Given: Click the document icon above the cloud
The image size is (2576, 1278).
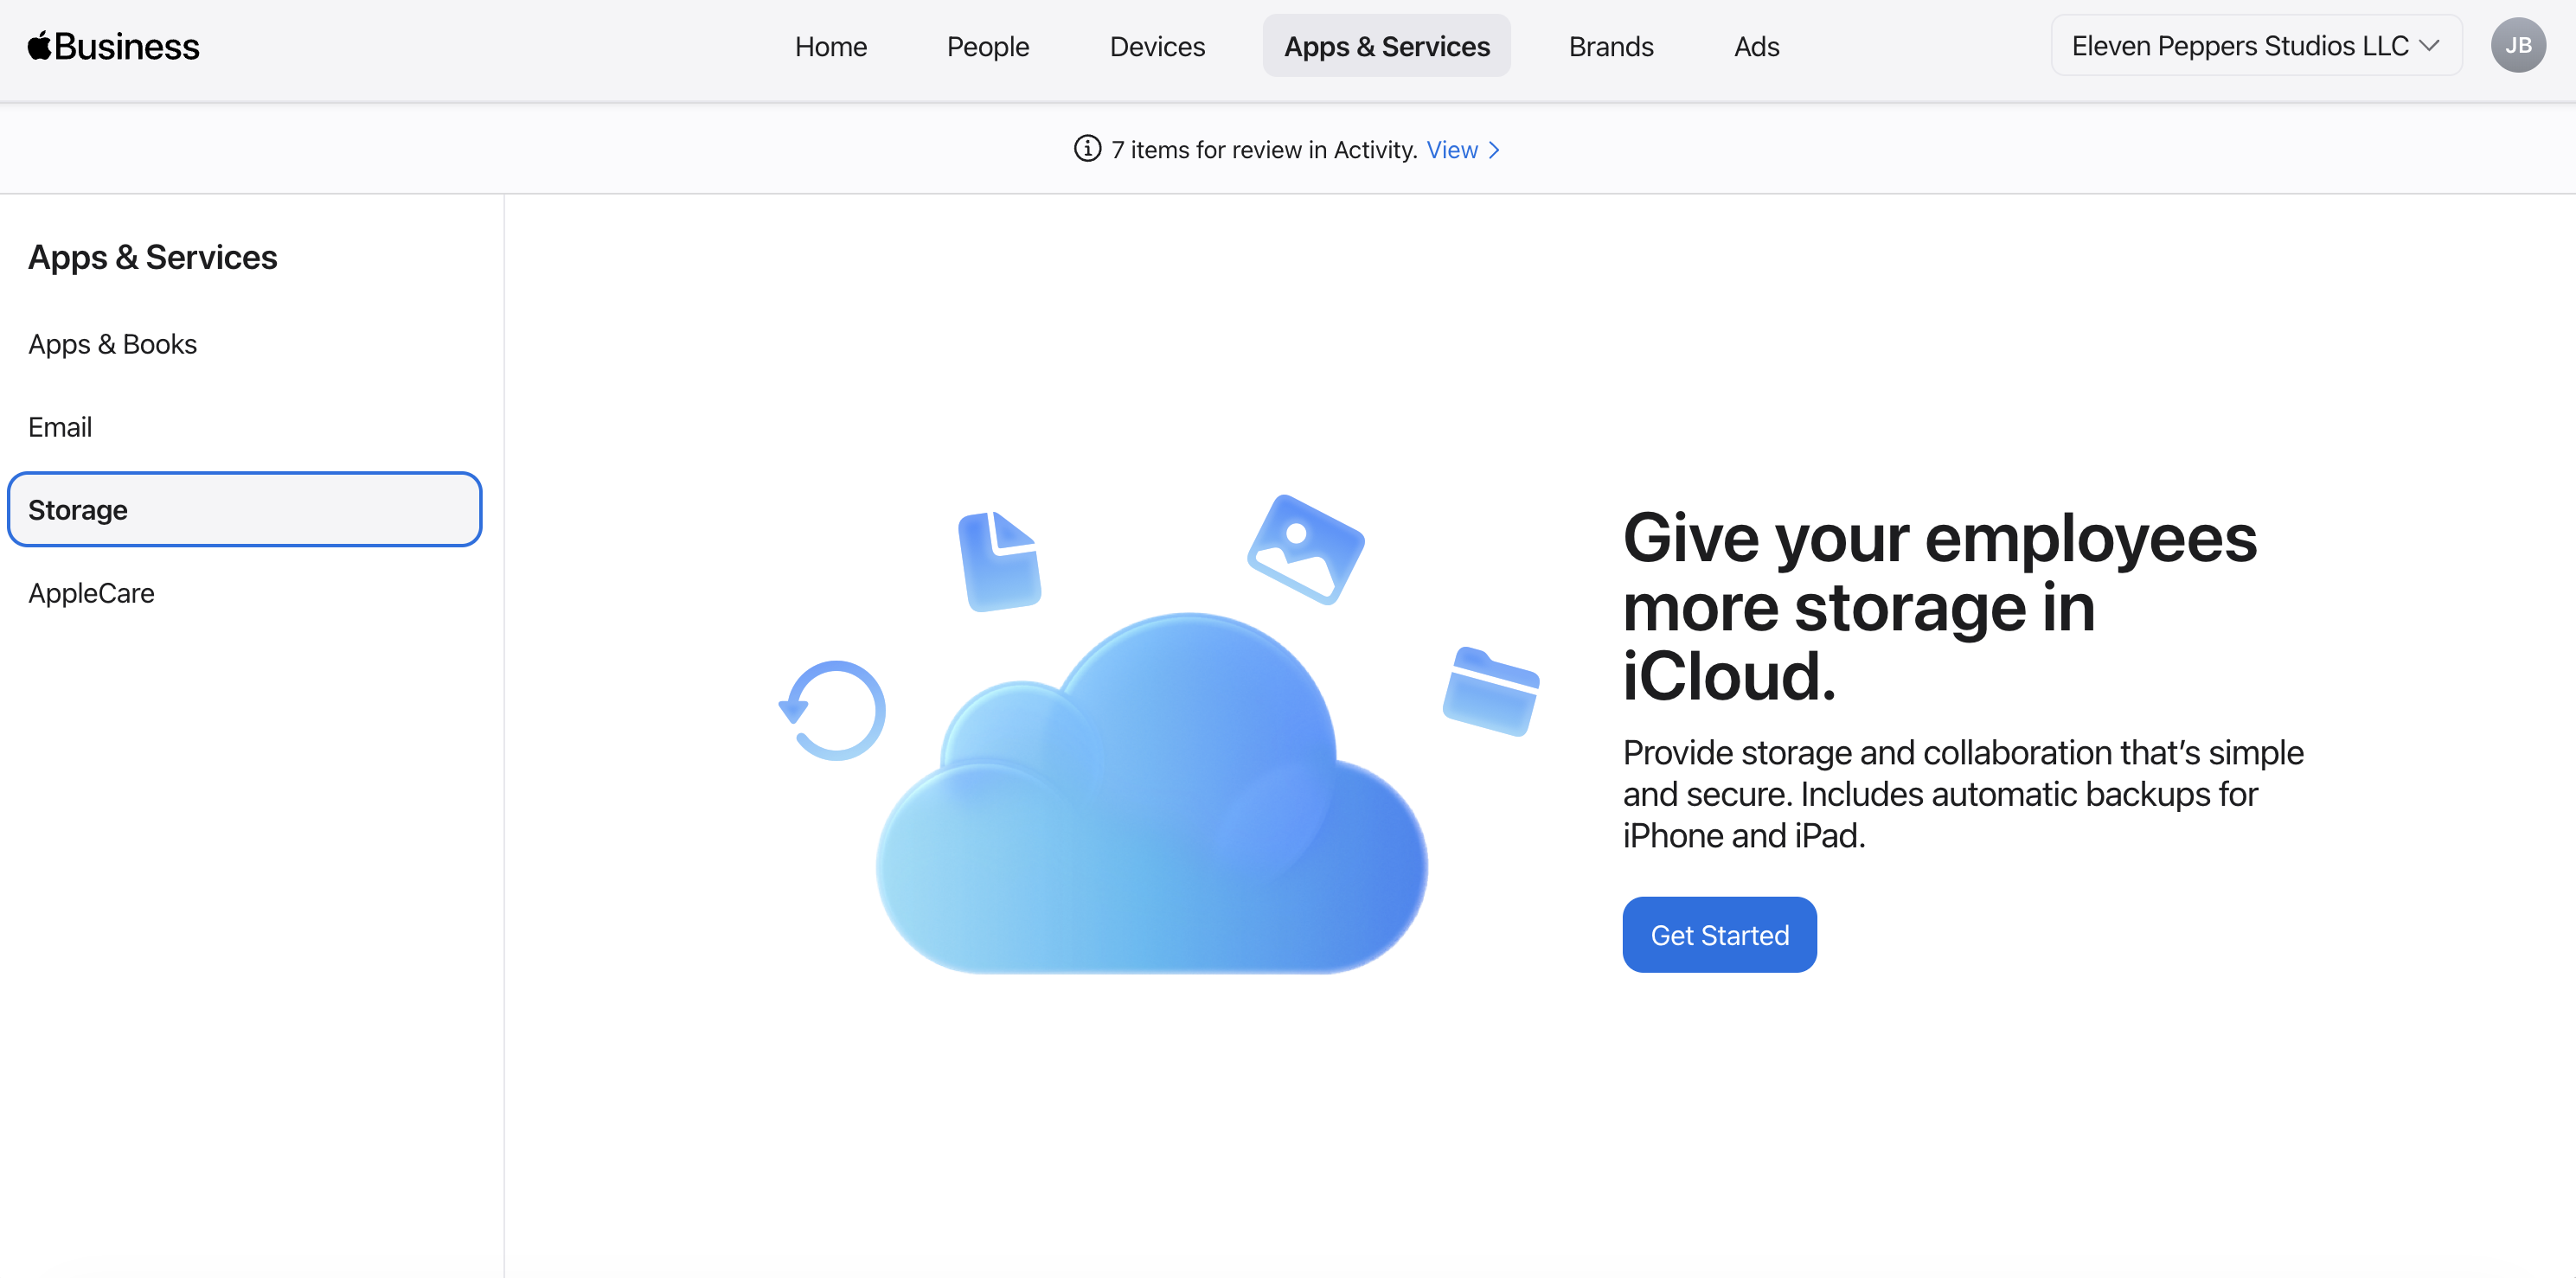Looking at the screenshot, I should (x=999, y=561).
